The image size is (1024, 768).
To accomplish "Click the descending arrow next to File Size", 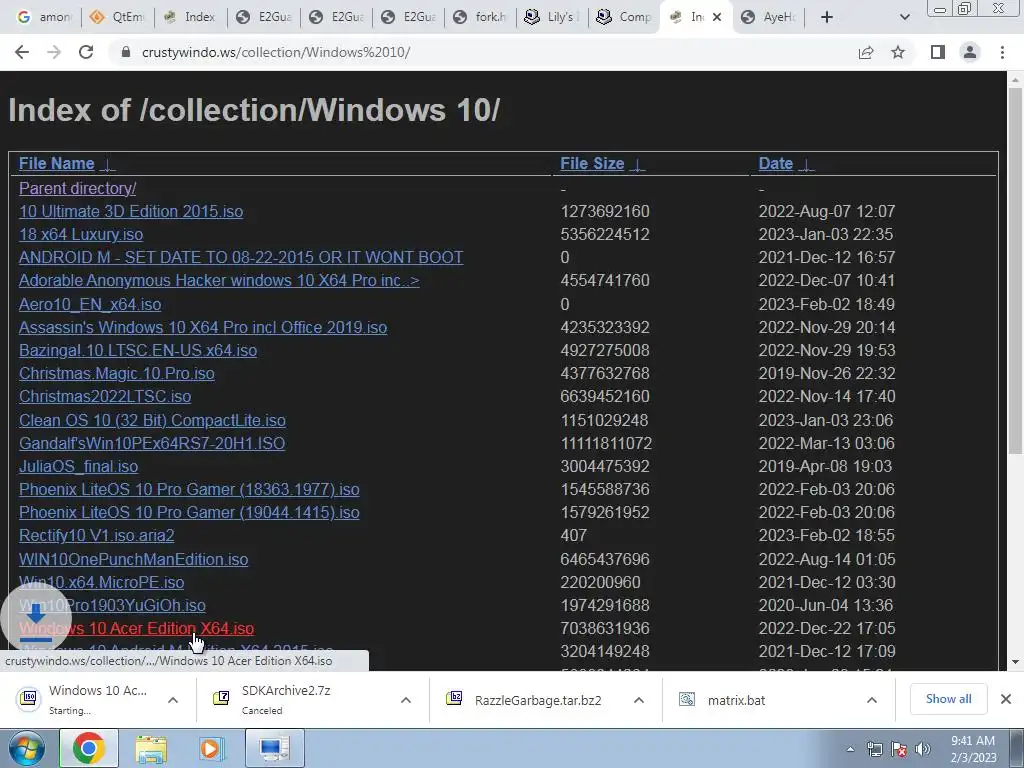I will pyautogui.click(x=637, y=165).
